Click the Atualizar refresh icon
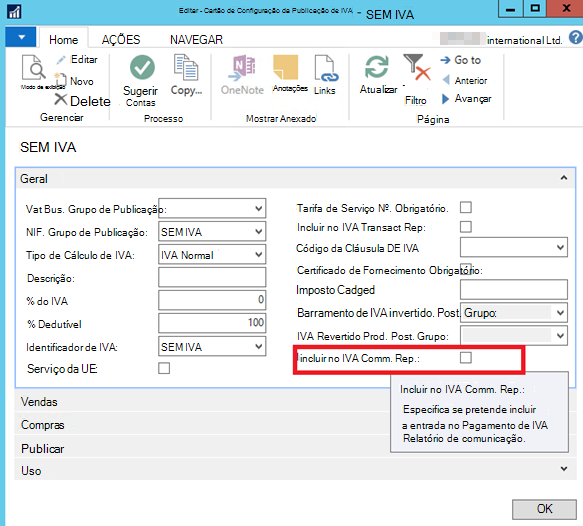The image size is (583, 526). [377, 67]
